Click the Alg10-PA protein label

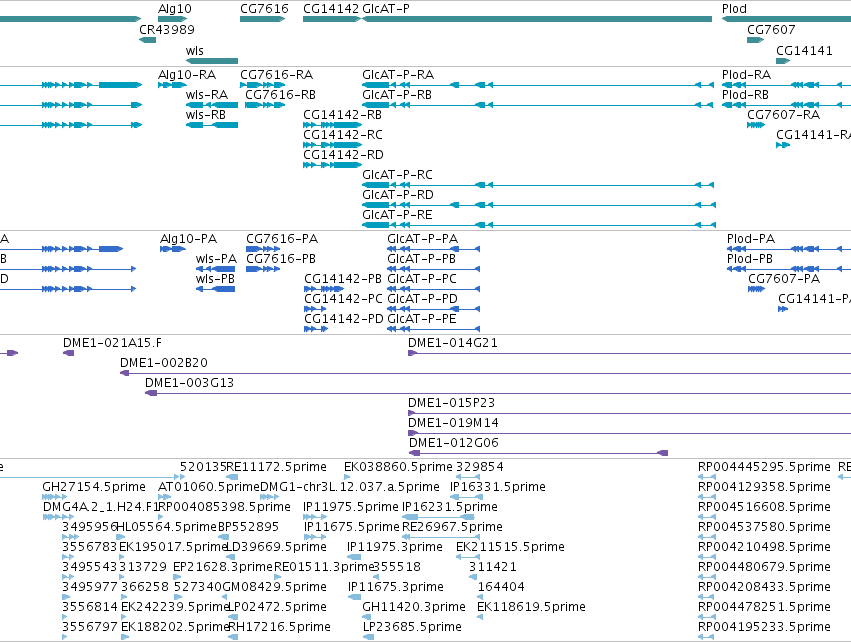188,239
